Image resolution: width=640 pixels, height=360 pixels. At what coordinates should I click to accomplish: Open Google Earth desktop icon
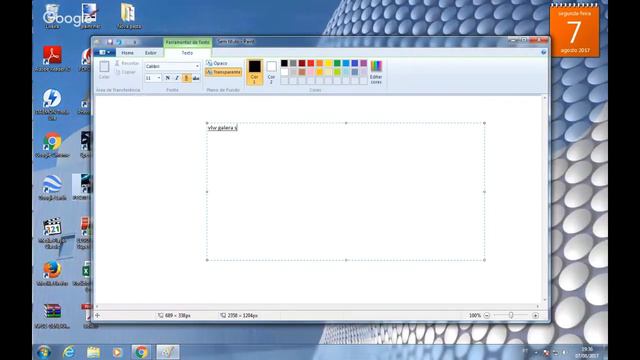pos(52,188)
